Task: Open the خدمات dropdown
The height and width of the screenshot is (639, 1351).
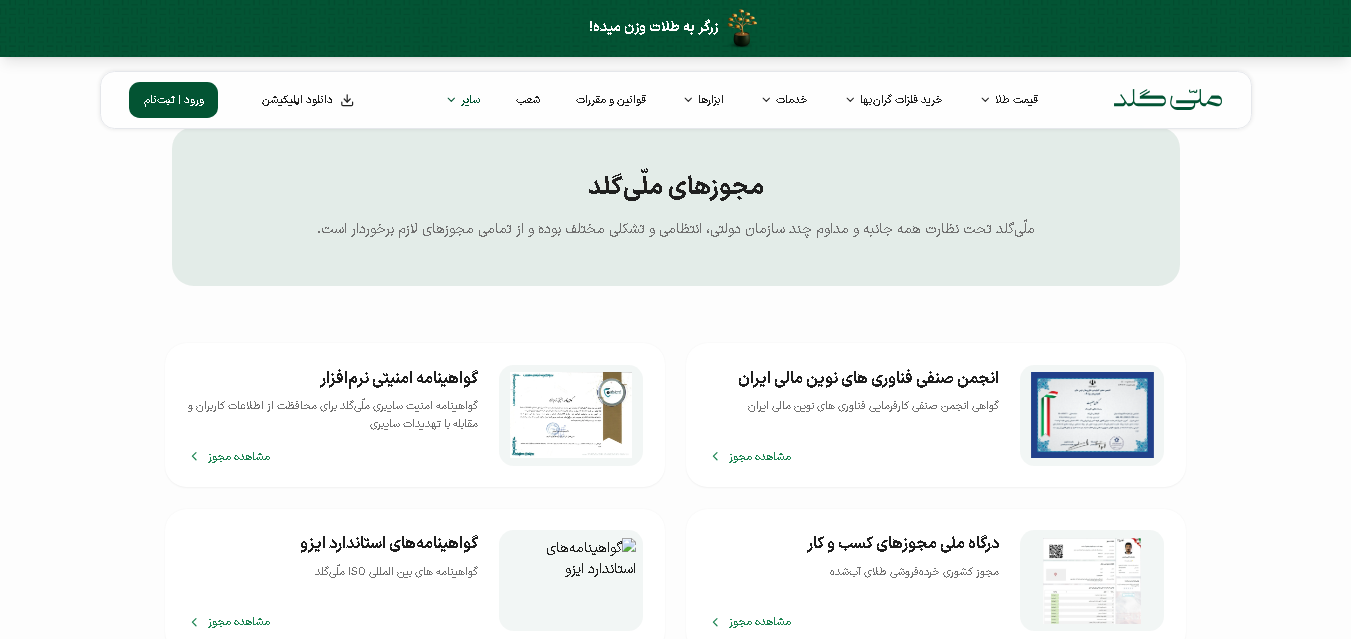Action: click(x=784, y=100)
